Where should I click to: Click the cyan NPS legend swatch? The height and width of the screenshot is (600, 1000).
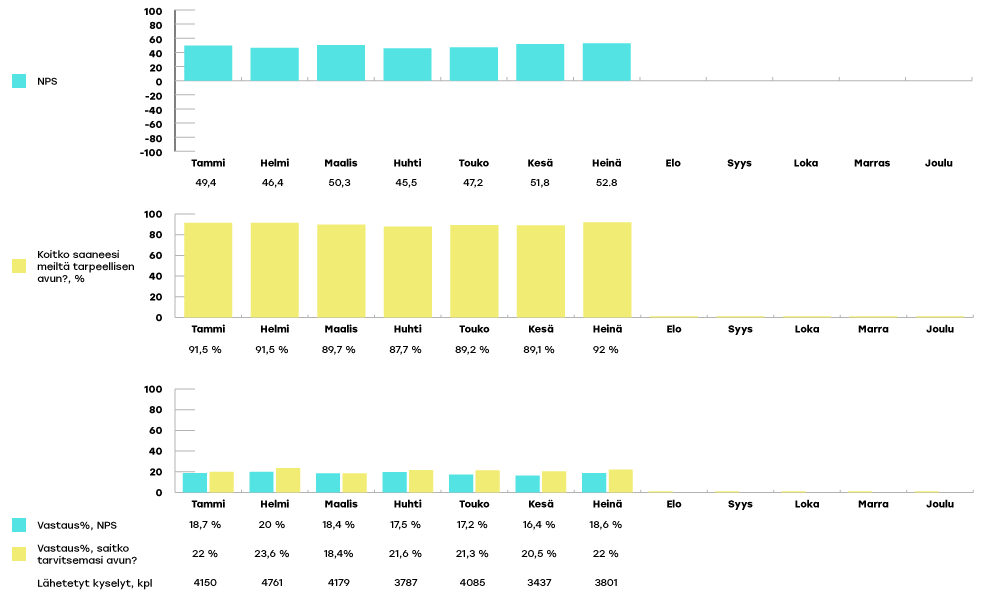pos(18,81)
